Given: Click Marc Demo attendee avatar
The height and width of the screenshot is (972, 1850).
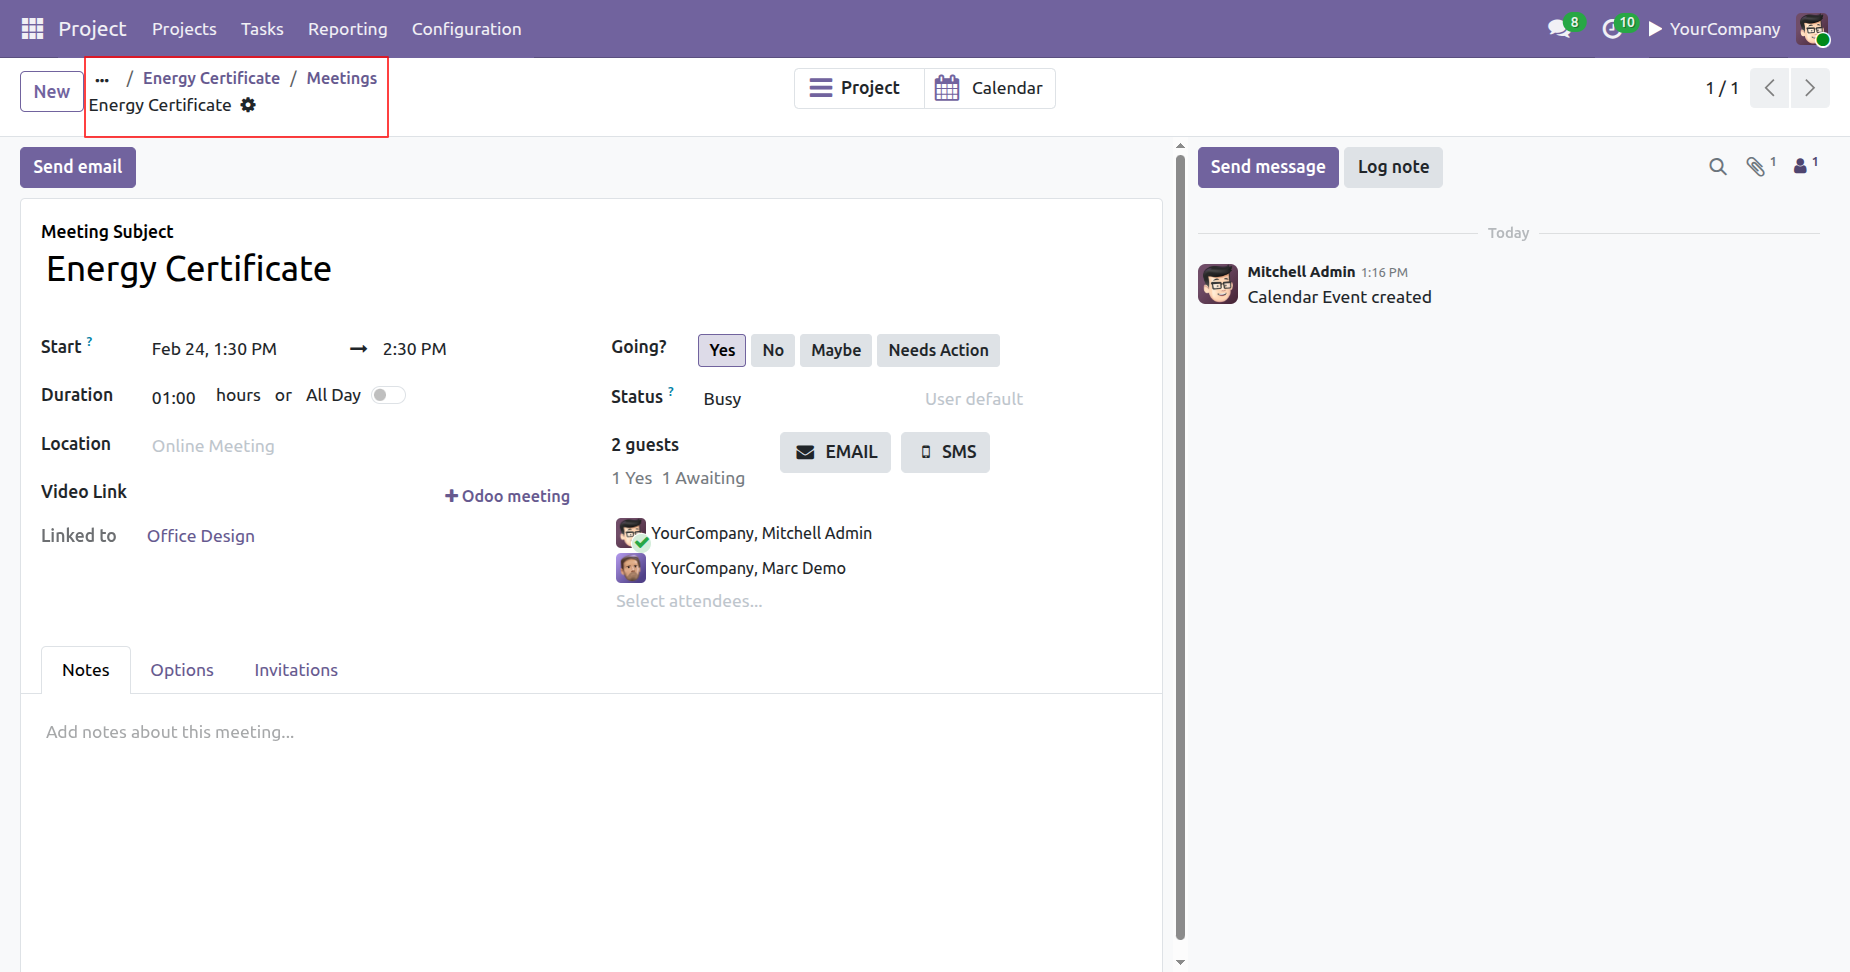Looking at the screenshot, I should click(x=631, y=568).
